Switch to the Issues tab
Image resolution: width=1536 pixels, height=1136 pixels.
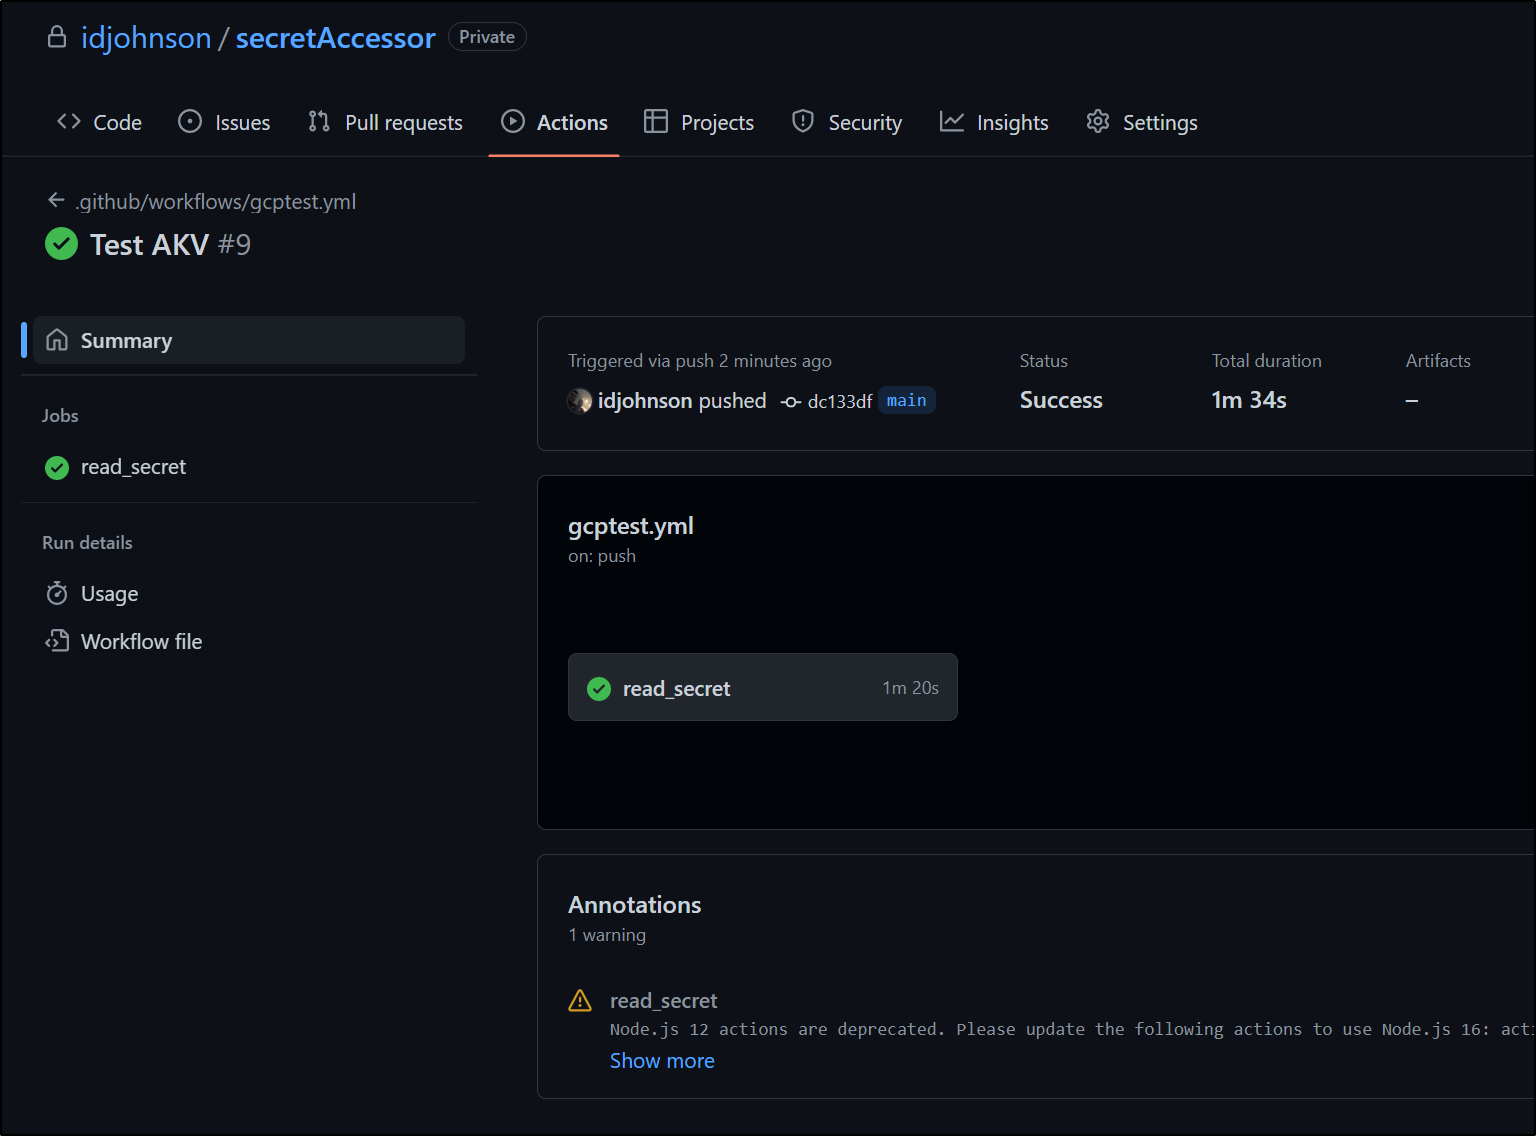click(224, 122)
